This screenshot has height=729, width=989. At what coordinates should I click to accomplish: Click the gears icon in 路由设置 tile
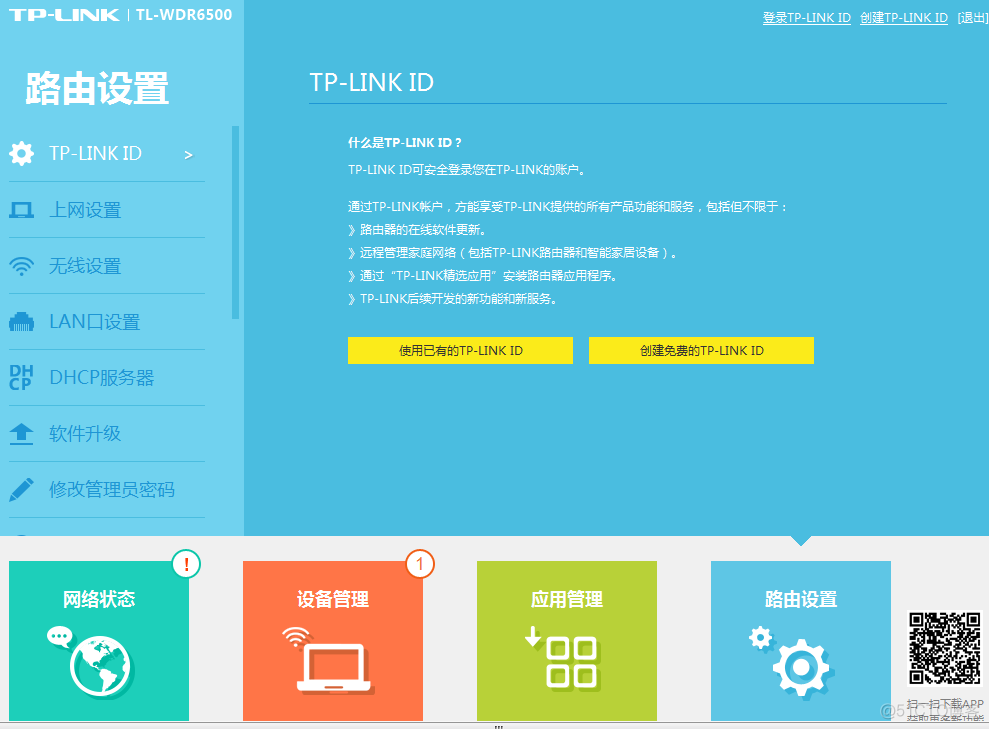tap(792, 661)
